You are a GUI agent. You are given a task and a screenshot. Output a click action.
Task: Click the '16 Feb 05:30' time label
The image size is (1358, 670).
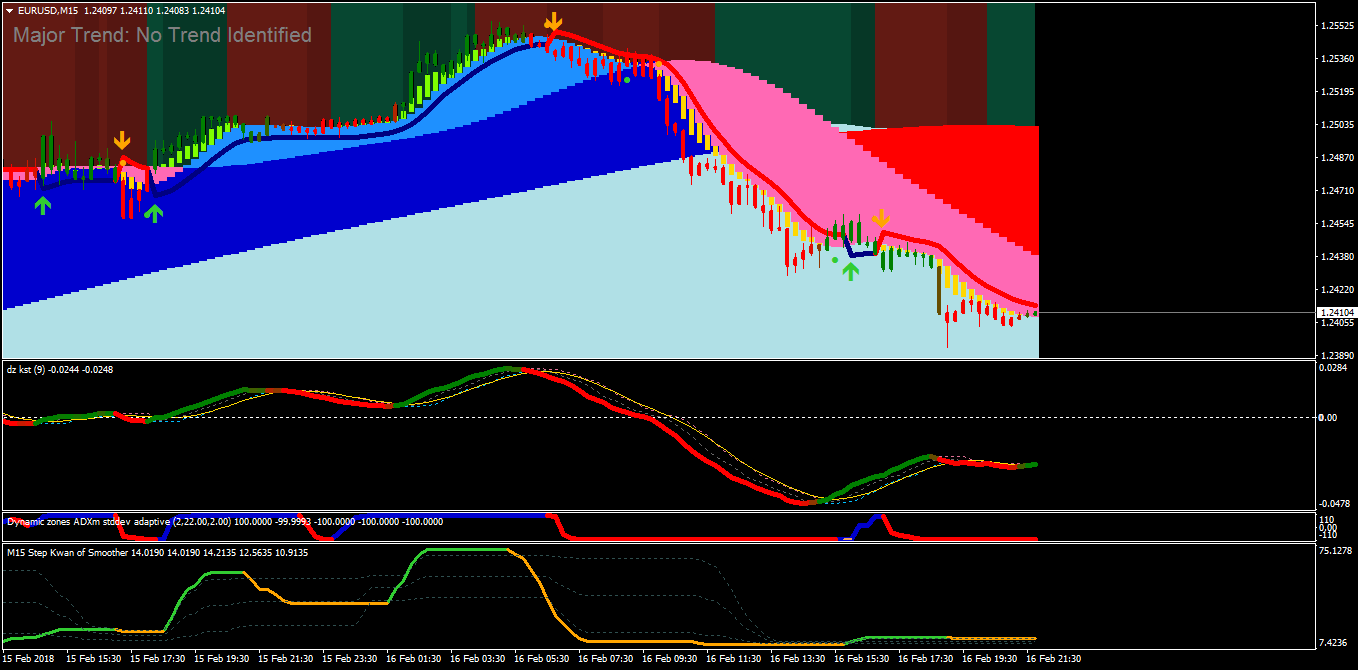(542, 660)
